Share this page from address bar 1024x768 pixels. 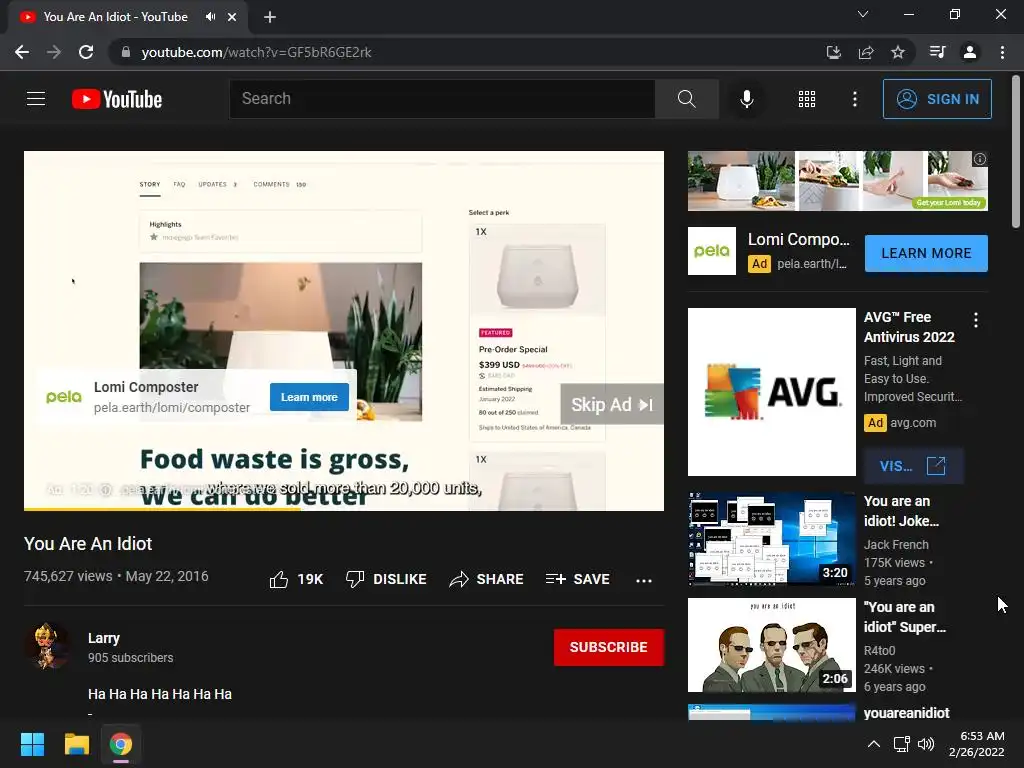(x=866, y=52)
